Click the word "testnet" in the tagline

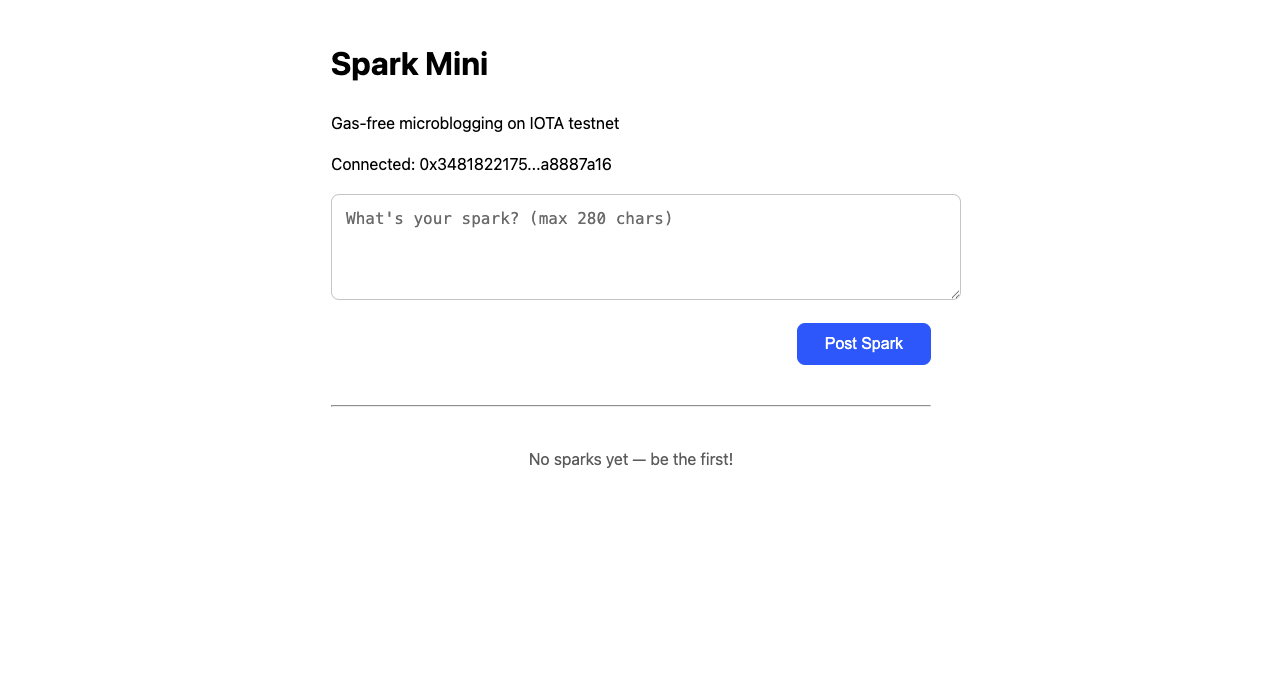point(594,124)
